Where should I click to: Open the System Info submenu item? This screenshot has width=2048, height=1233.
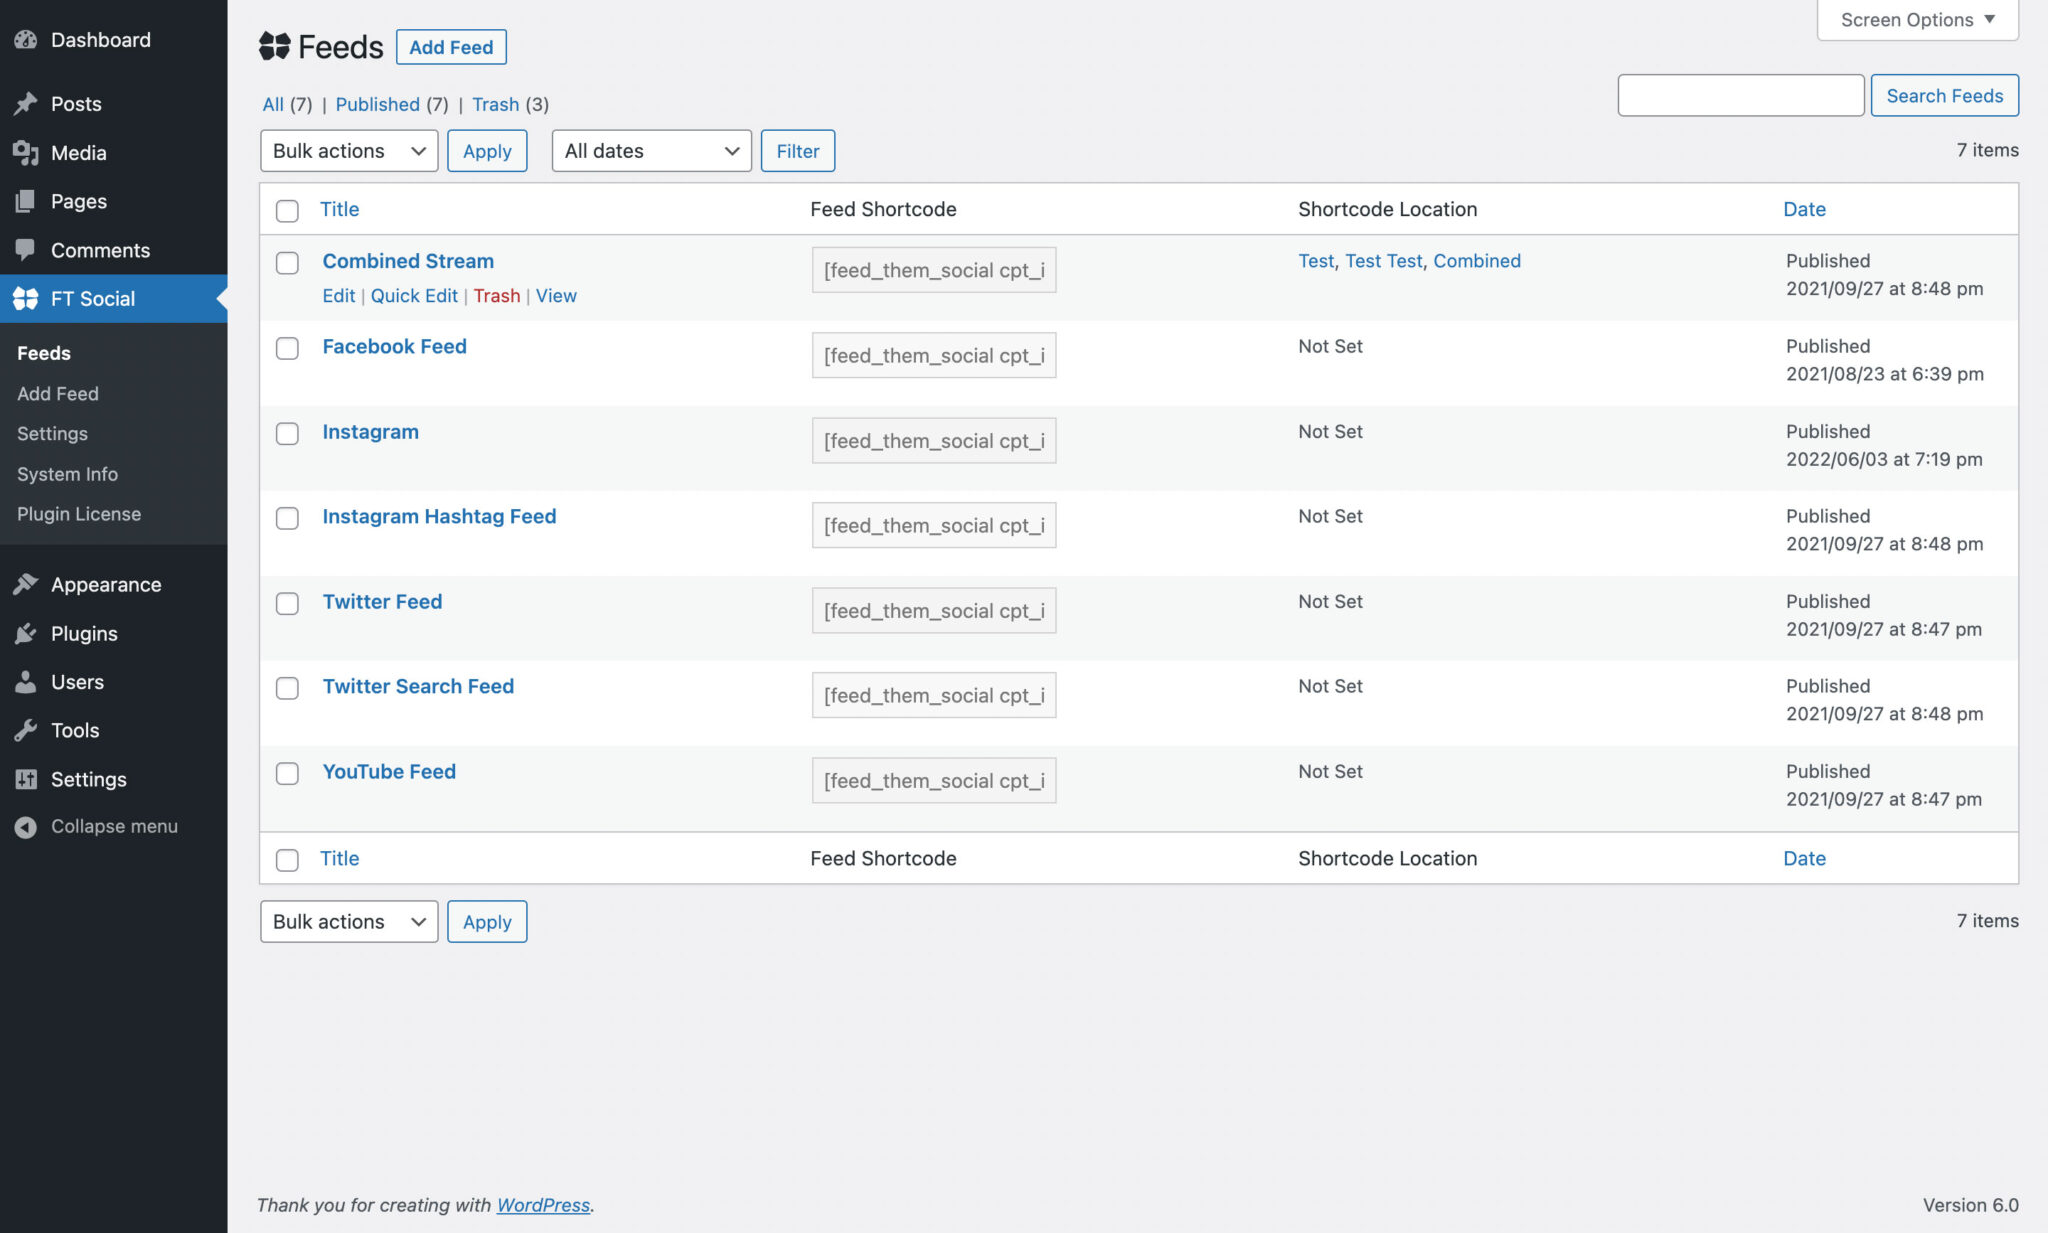67,474
